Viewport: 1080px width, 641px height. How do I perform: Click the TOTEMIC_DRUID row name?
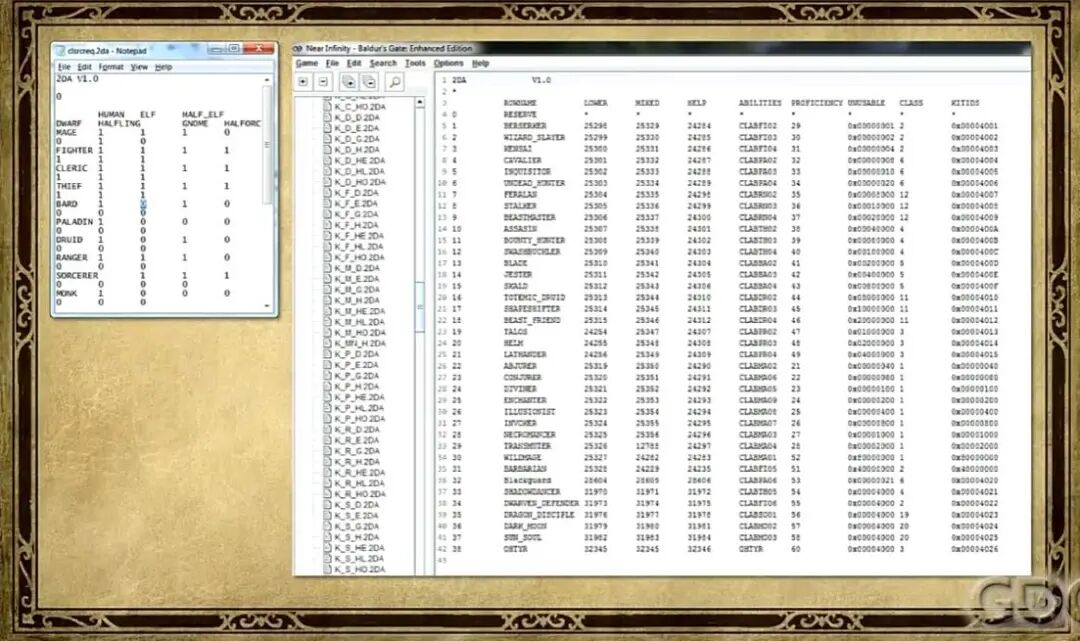(534, 297)
